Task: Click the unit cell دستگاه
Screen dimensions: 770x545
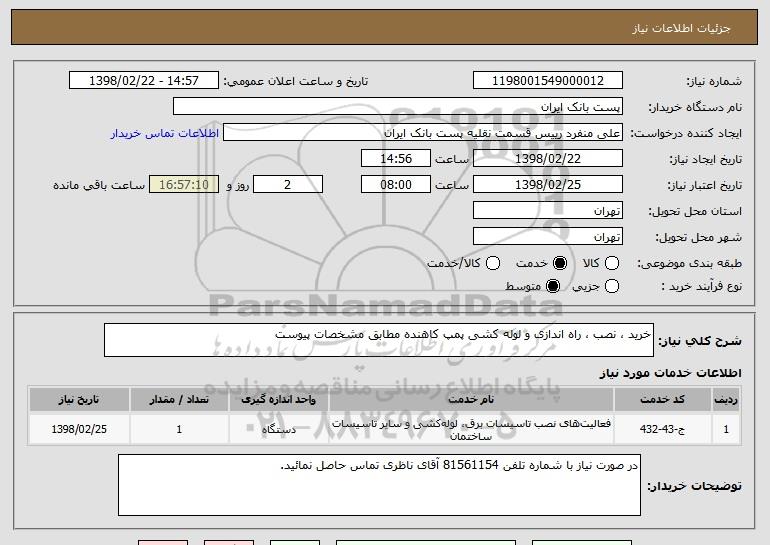Action: (x=278, y=429)
